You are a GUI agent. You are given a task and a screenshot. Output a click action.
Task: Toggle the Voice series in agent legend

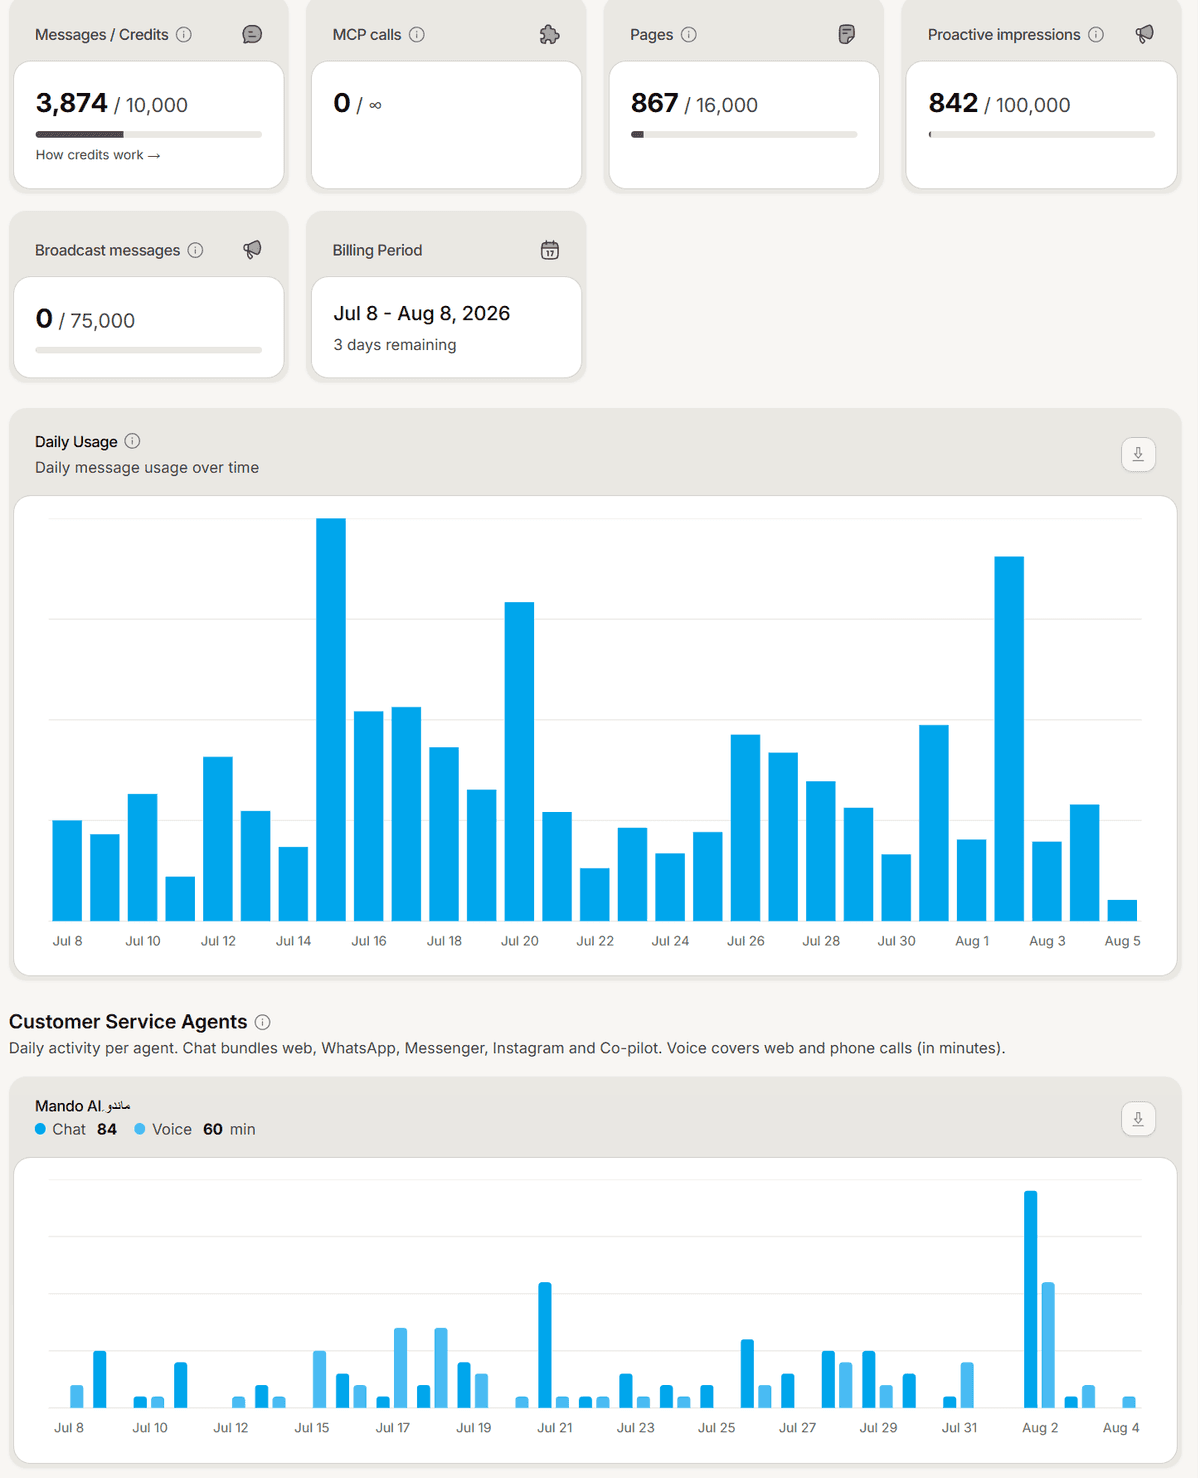pyautogui.click(x=195, y=1129)
